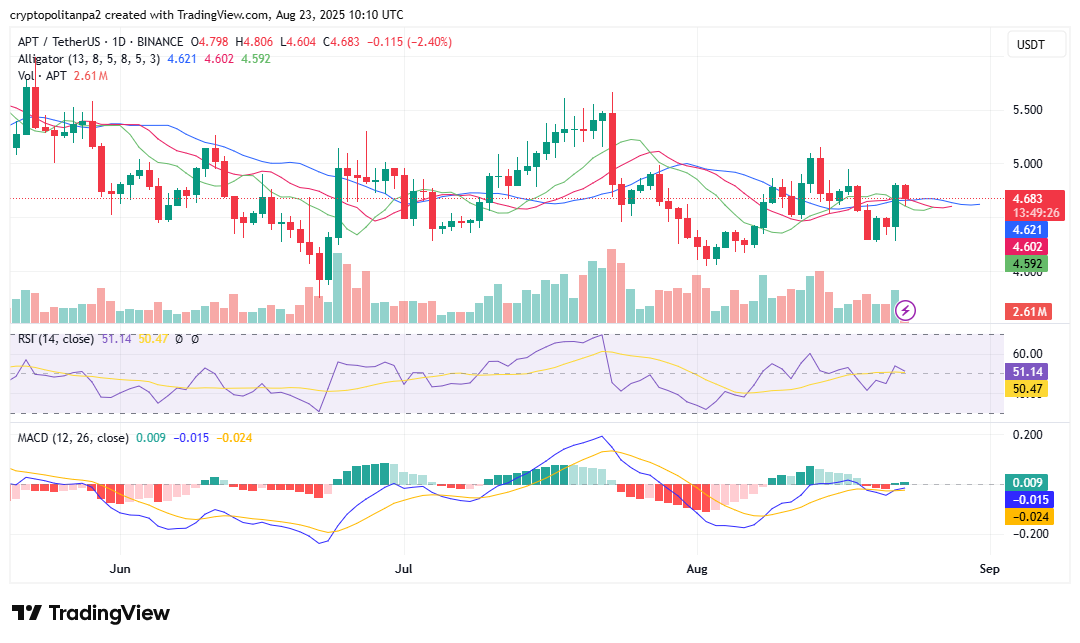Click the MACD (12, 26, close) indicator label
This screenshot has height=643, width=1080.
coord(73,438)
